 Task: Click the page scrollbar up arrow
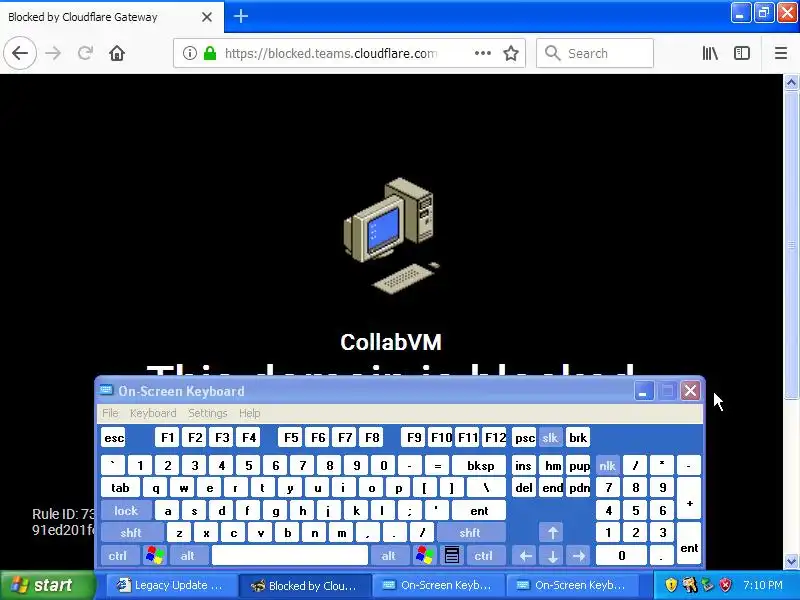[x=791, y=82]
